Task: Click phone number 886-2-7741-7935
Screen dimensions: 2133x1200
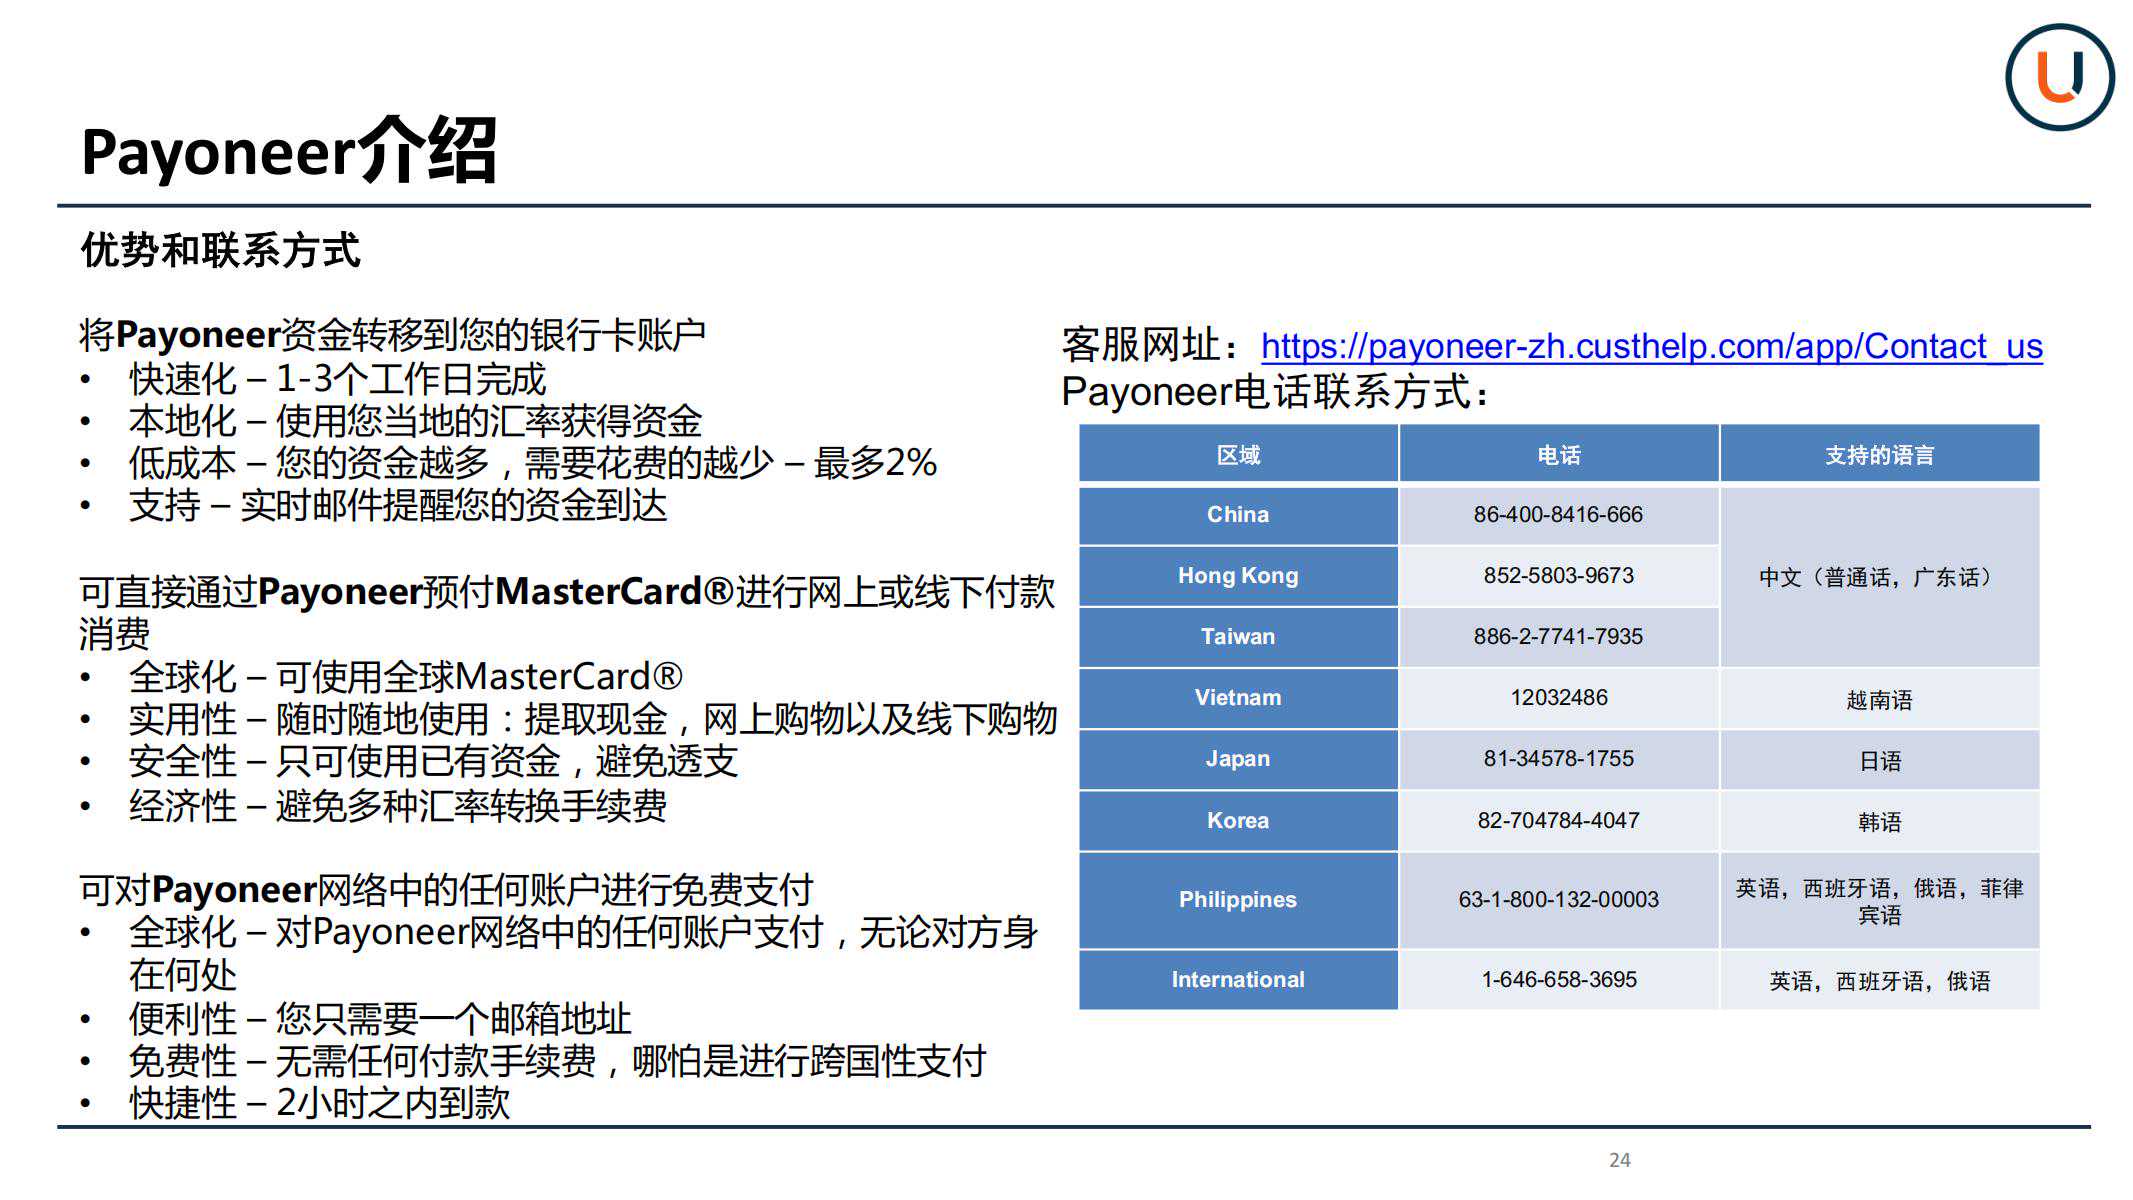Action: tap(1558, 637)
